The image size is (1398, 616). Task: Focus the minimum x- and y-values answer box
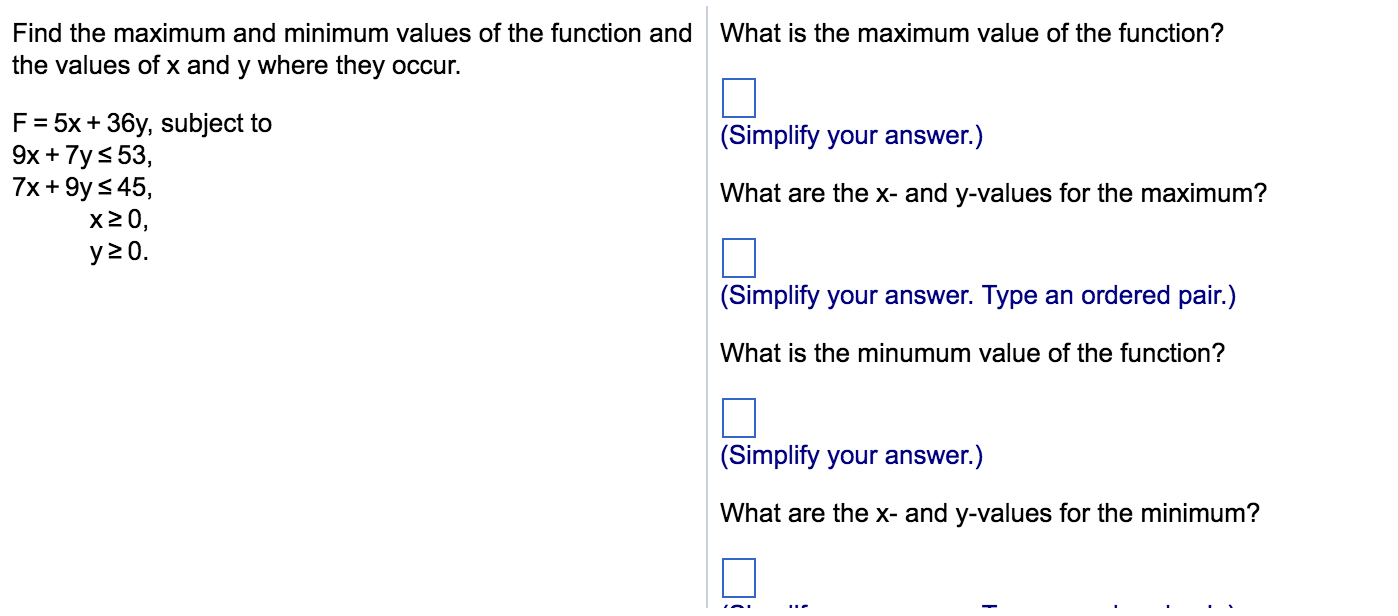tap(738, 577)
